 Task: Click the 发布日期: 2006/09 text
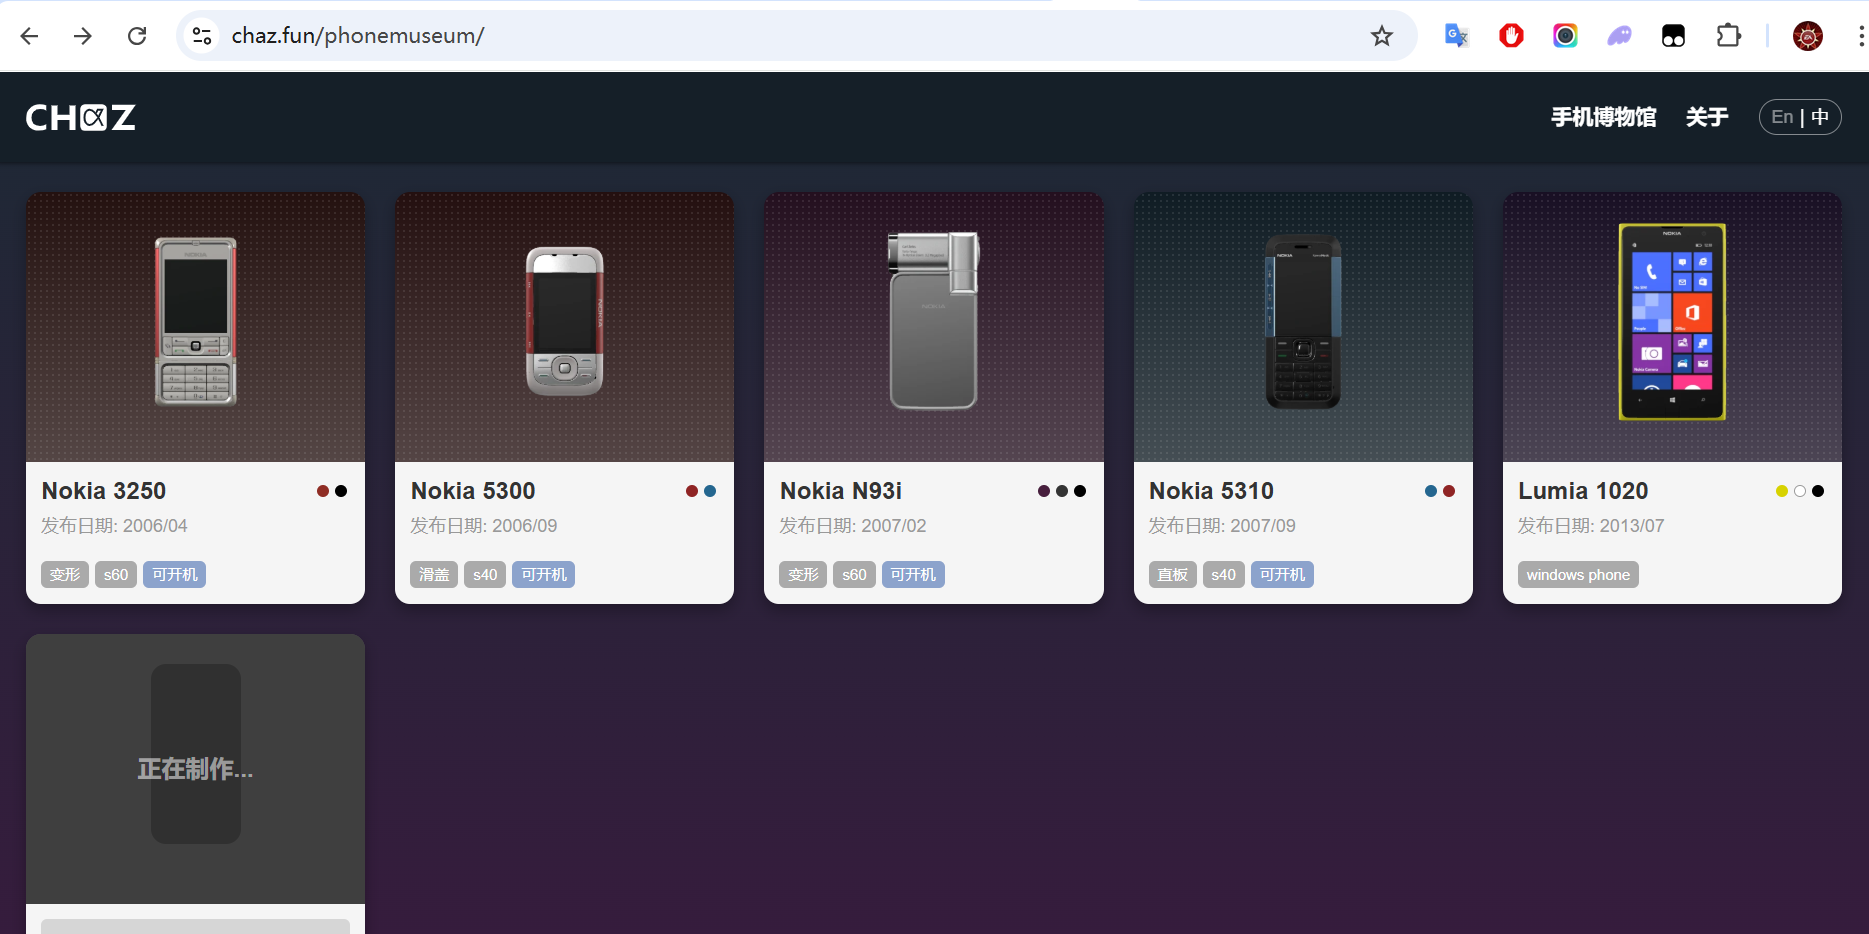point(484,526)
